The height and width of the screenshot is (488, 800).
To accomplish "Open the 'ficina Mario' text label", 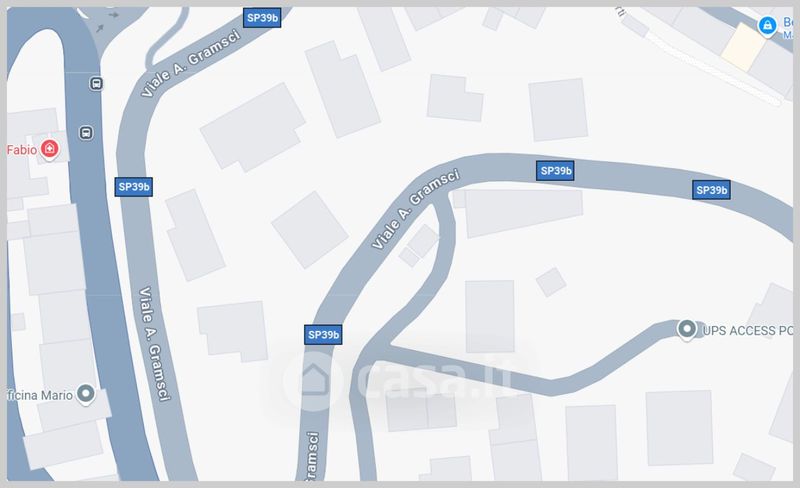I will (40, 395).
